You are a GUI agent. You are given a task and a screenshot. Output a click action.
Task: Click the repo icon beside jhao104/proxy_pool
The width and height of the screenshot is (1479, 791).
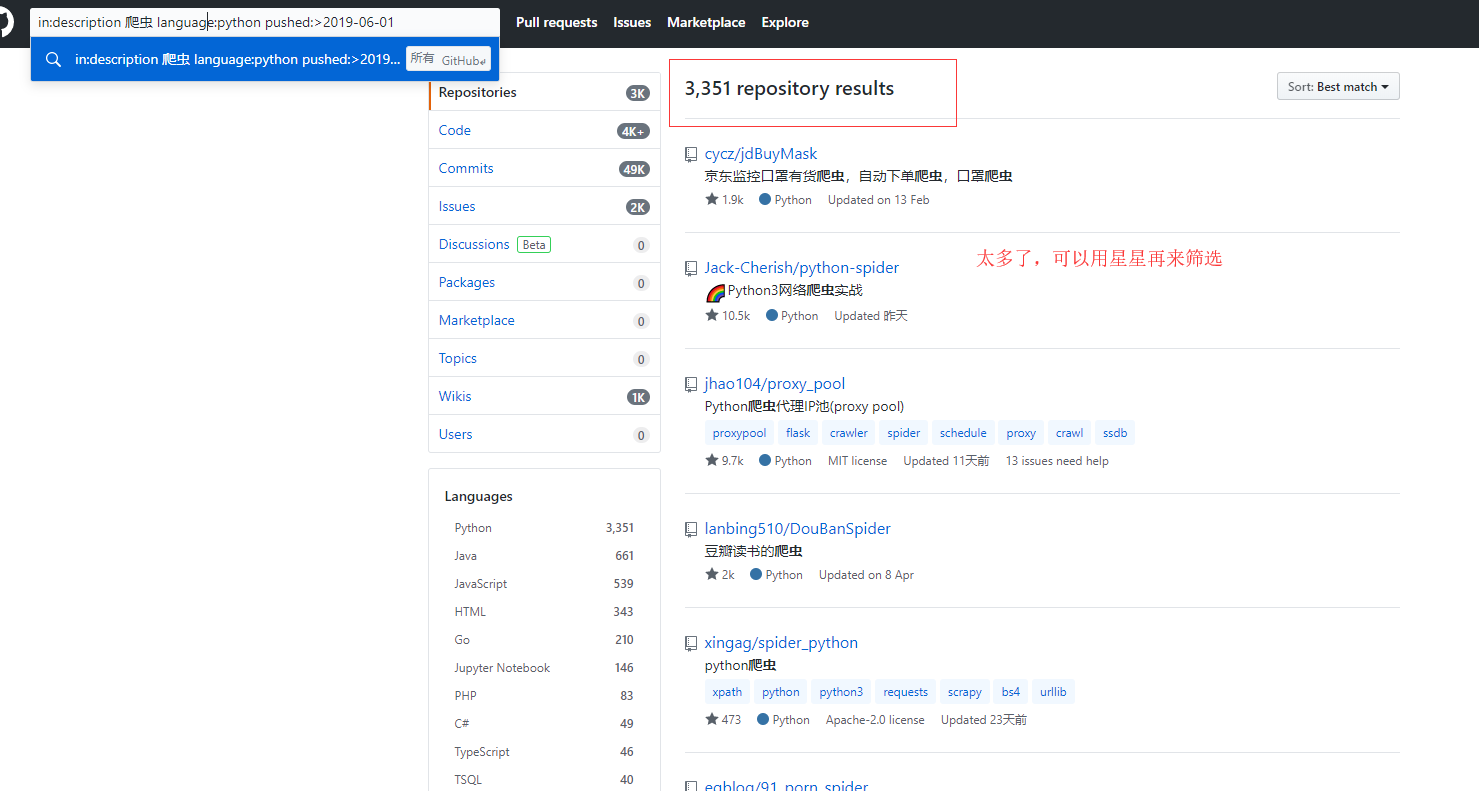(x=691, y=384)
